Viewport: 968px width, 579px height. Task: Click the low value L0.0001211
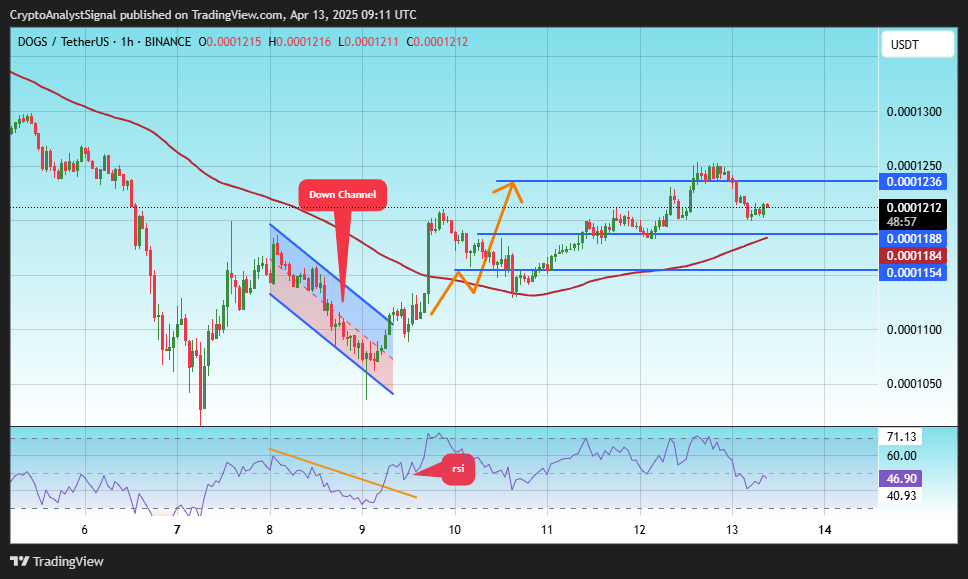[368, 42]
